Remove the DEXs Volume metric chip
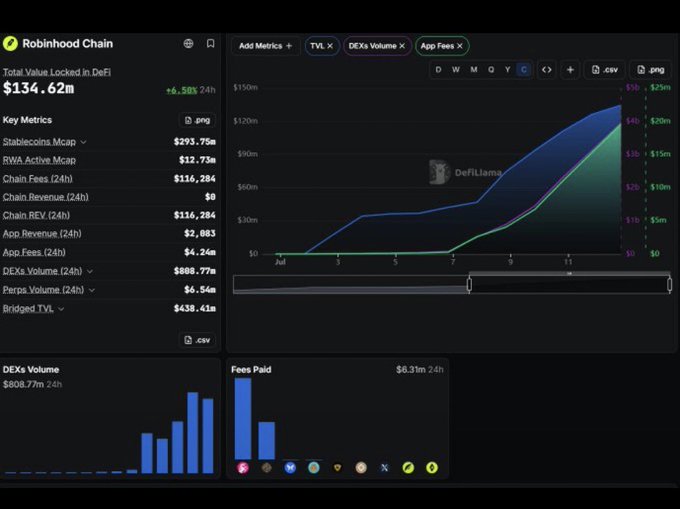Image resolution: width=680 pixels, height=509 pixels. pos(402,46)
